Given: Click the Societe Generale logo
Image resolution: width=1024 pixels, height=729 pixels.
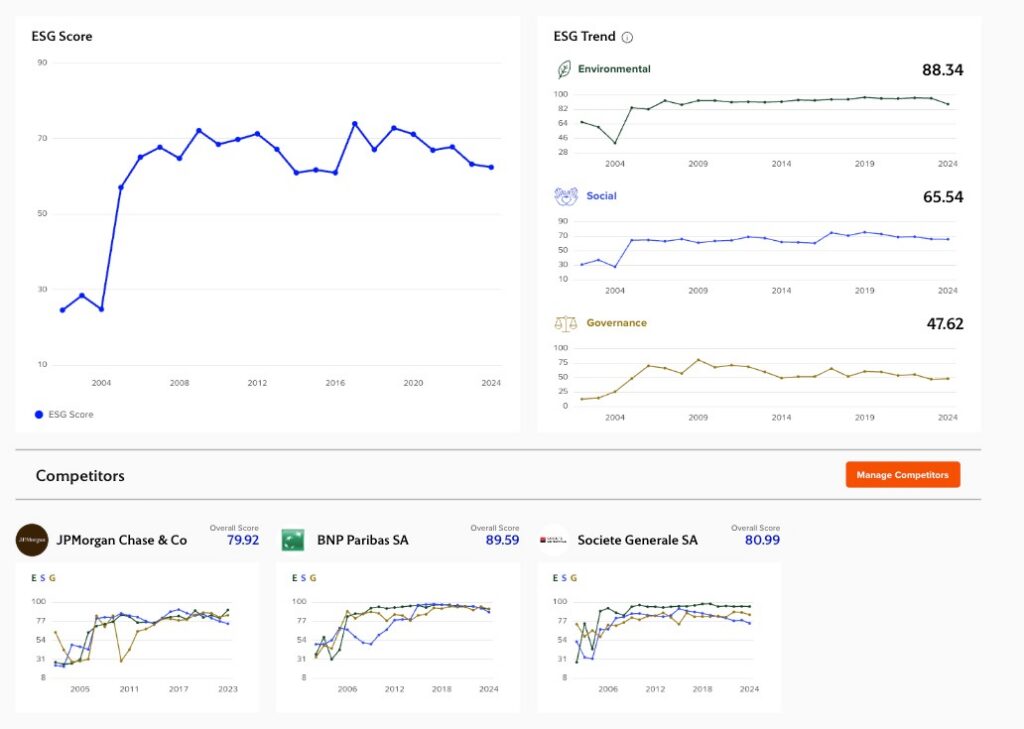Looking at the screenshot, I should tap(554, 540).
